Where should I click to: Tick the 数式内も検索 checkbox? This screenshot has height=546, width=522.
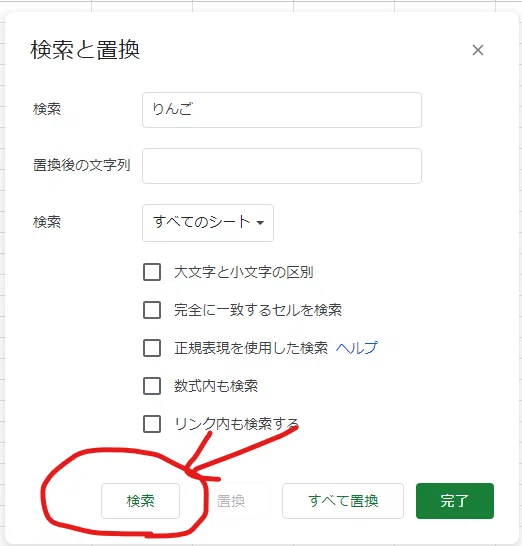(152, 386)
